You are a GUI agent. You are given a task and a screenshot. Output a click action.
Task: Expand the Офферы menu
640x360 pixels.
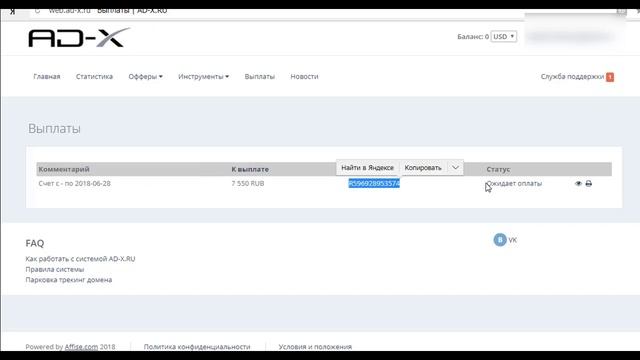pos(145,77)
